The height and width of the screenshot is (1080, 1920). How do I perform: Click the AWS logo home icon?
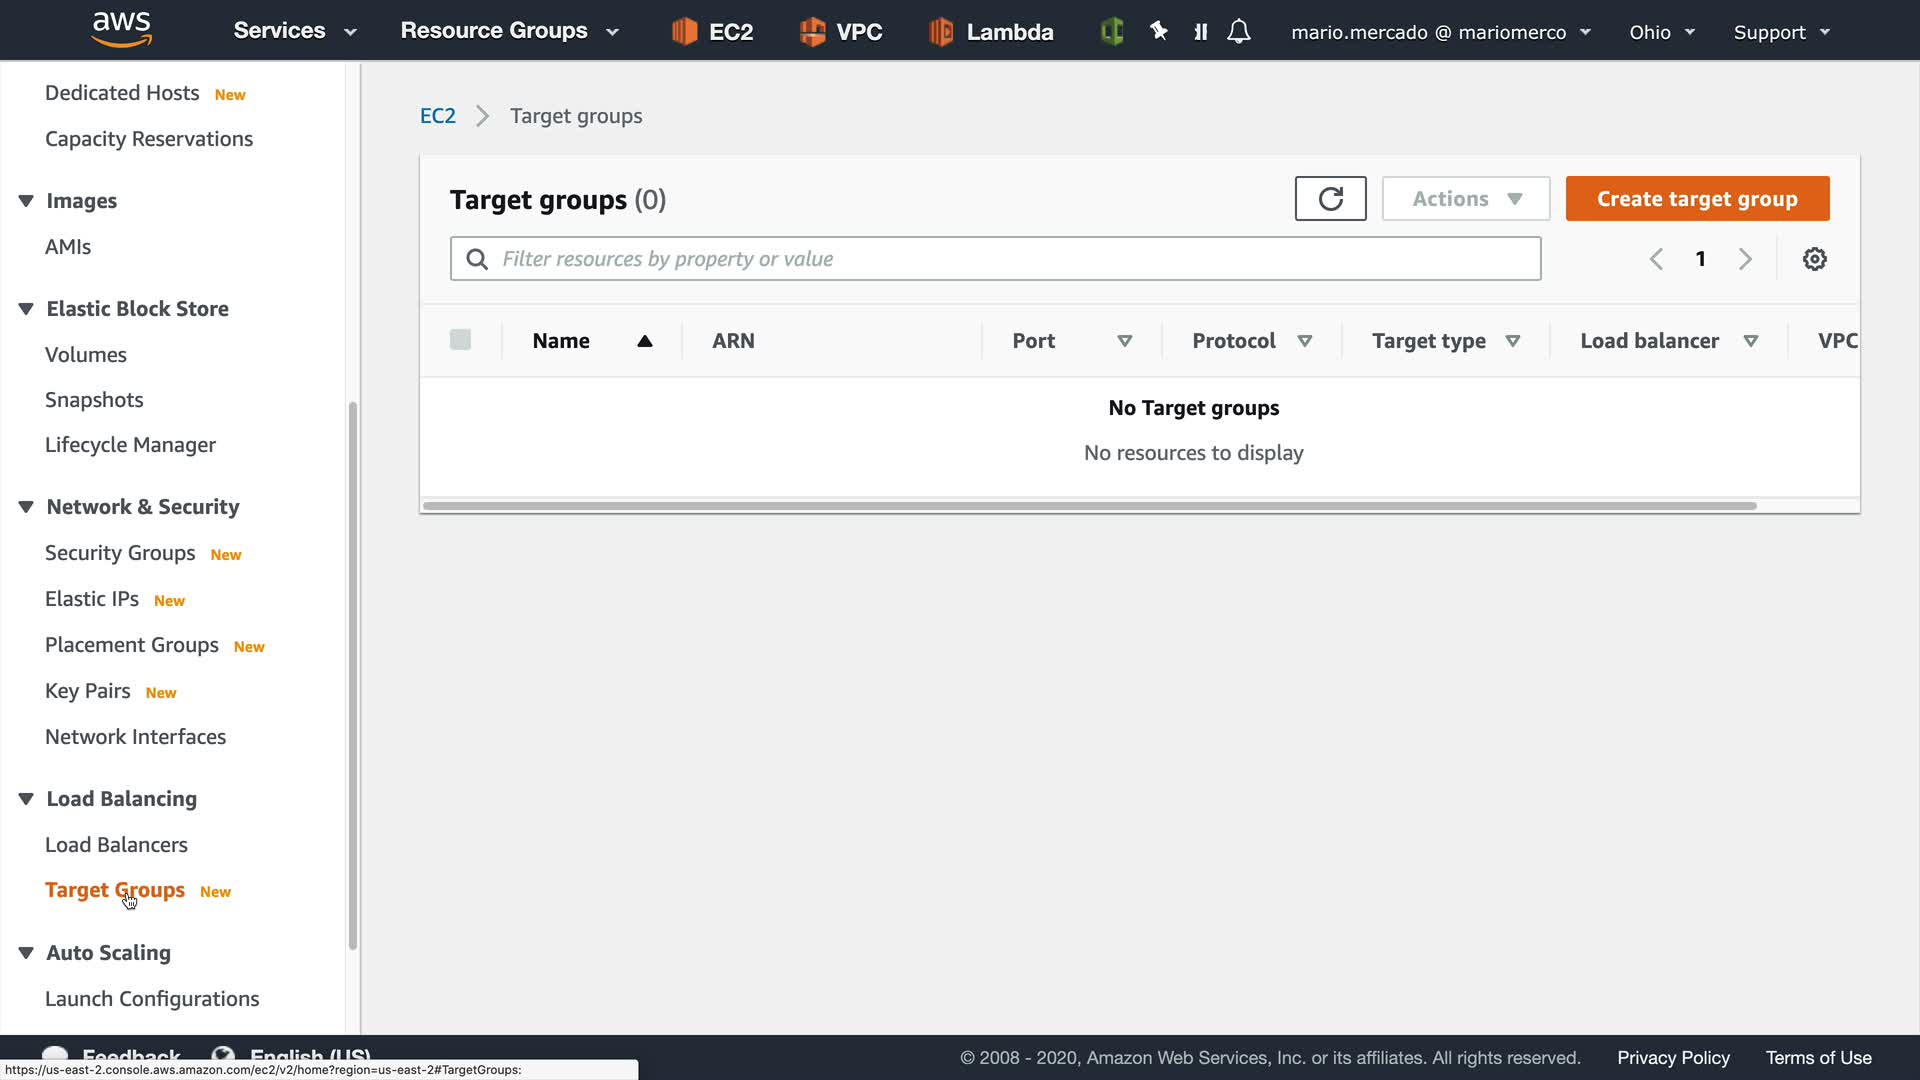121,30
